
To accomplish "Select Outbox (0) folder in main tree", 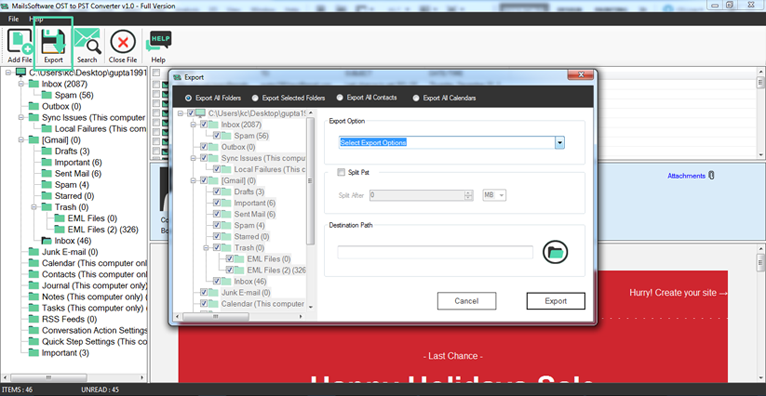I will tap(62, 106).
